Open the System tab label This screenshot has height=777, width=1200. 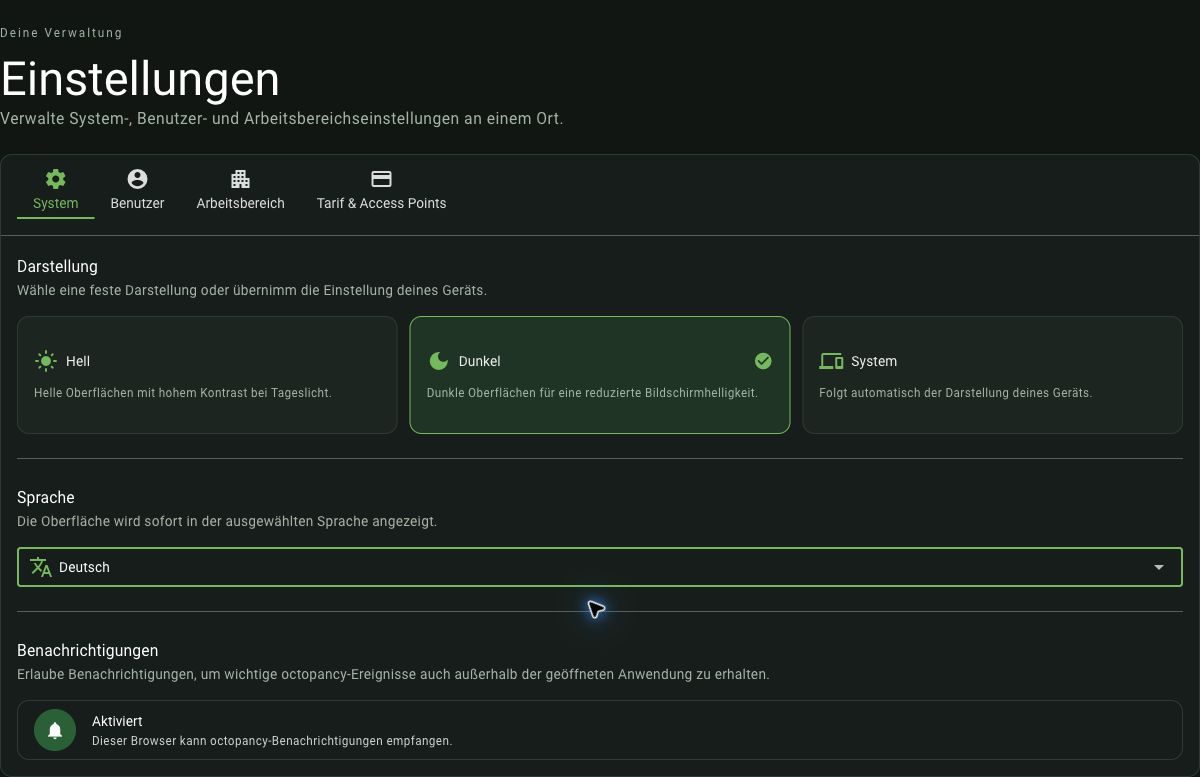56,203
